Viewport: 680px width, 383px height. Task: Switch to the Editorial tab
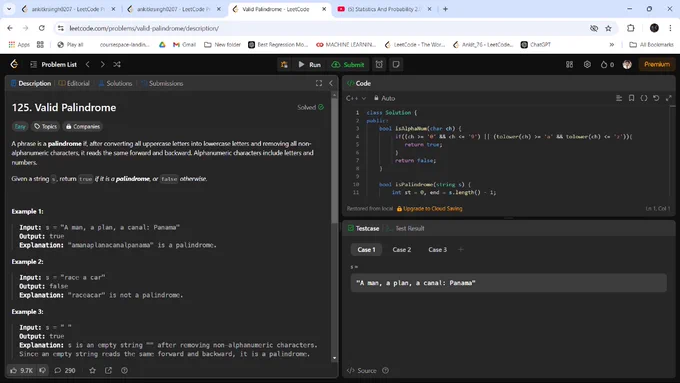tap(74, 83)
